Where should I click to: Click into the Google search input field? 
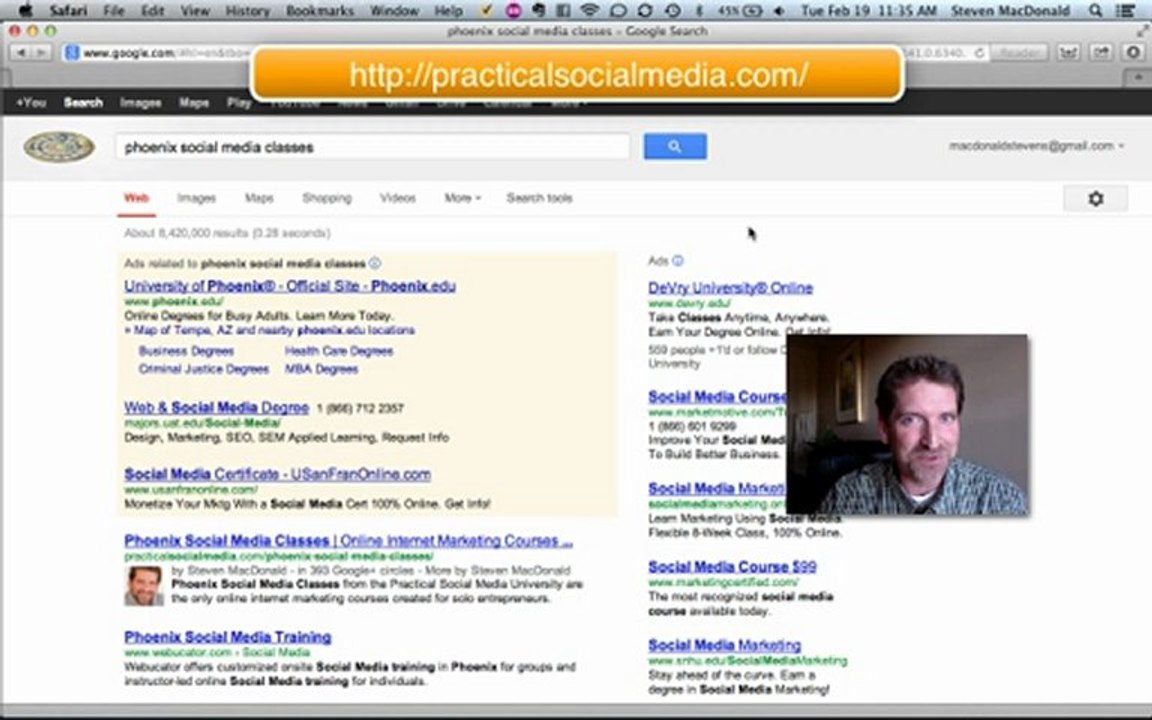coord(372,147)
